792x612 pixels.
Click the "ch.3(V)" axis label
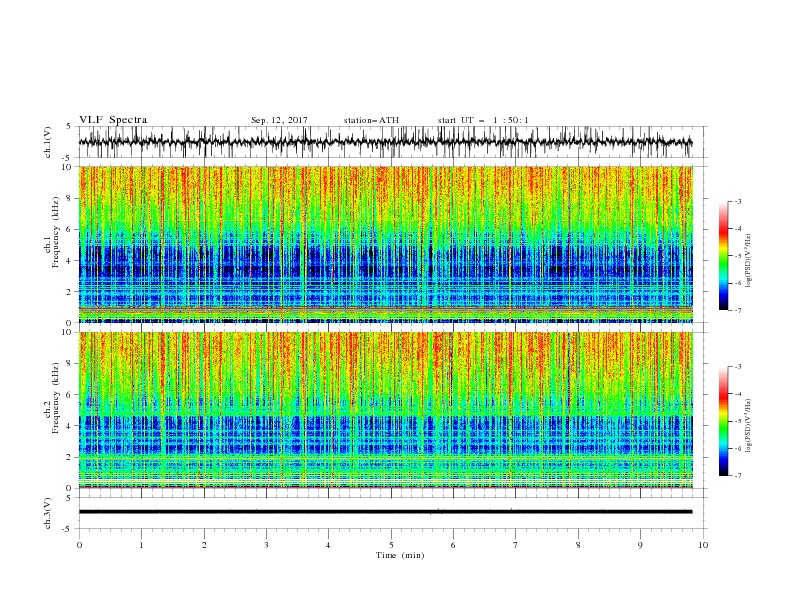tap(48, 513)
